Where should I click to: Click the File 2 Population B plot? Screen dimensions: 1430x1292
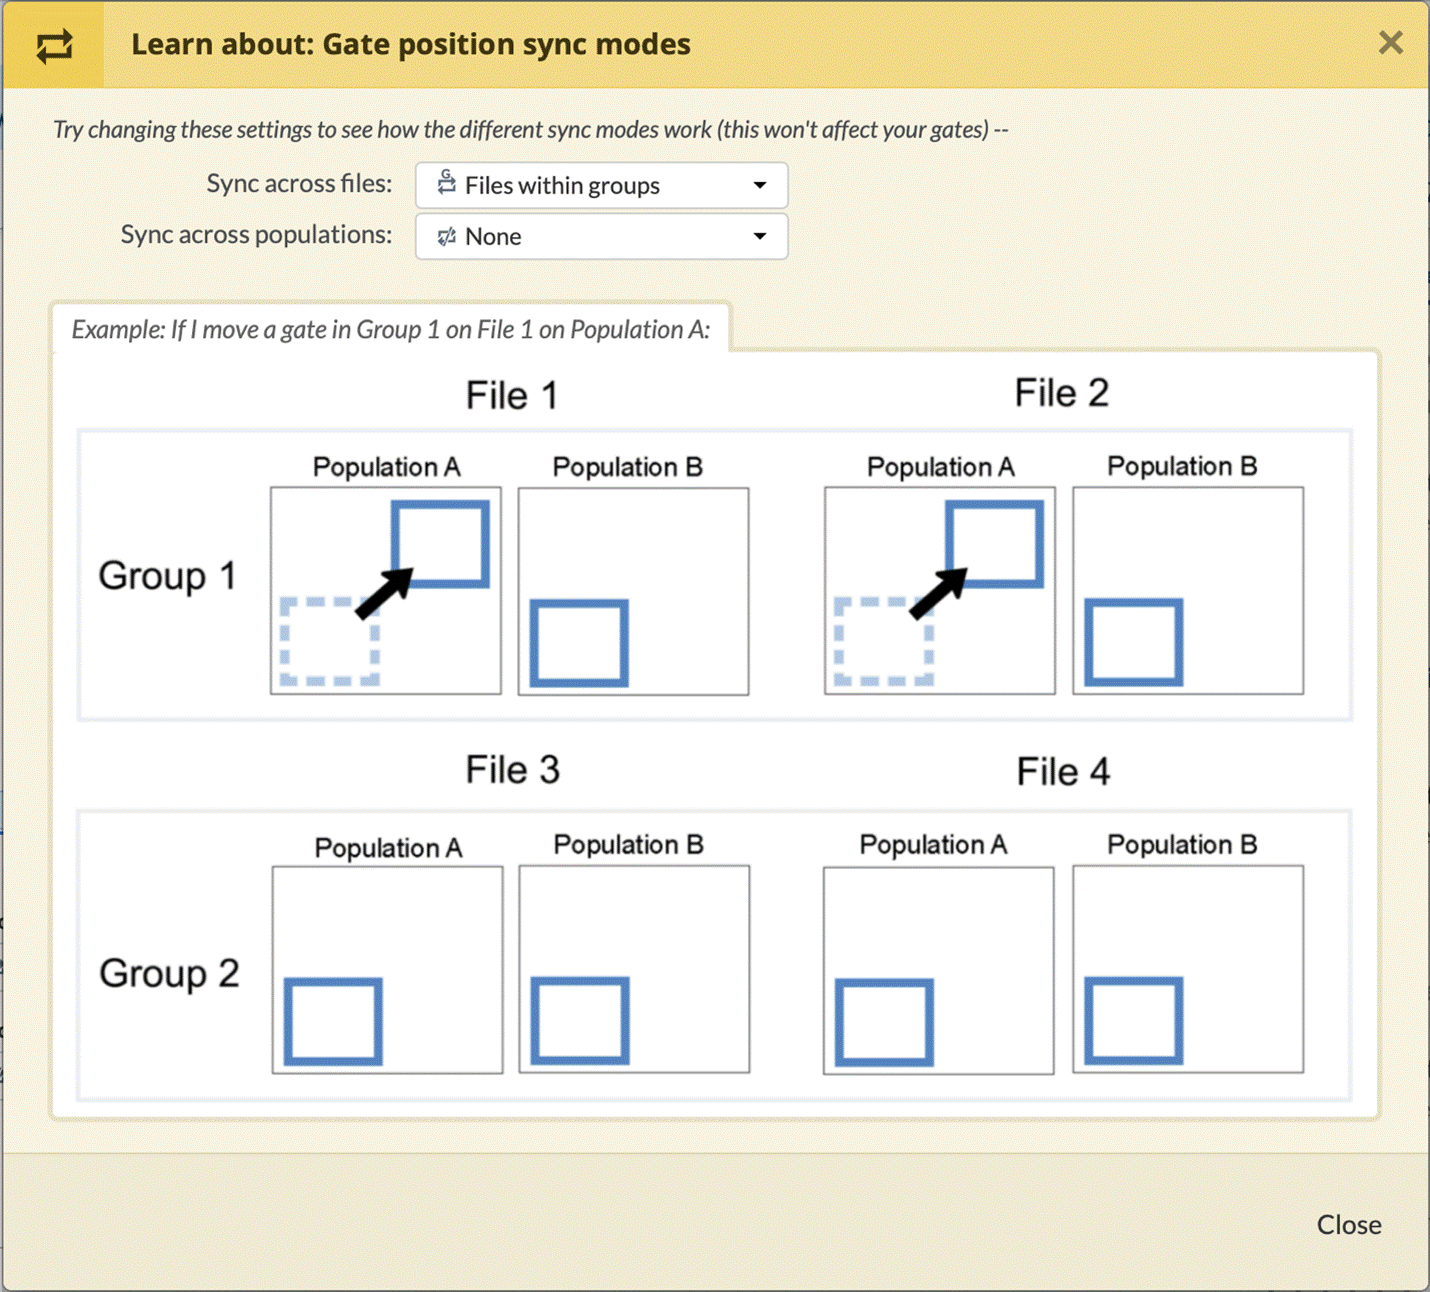(1187, 590)
